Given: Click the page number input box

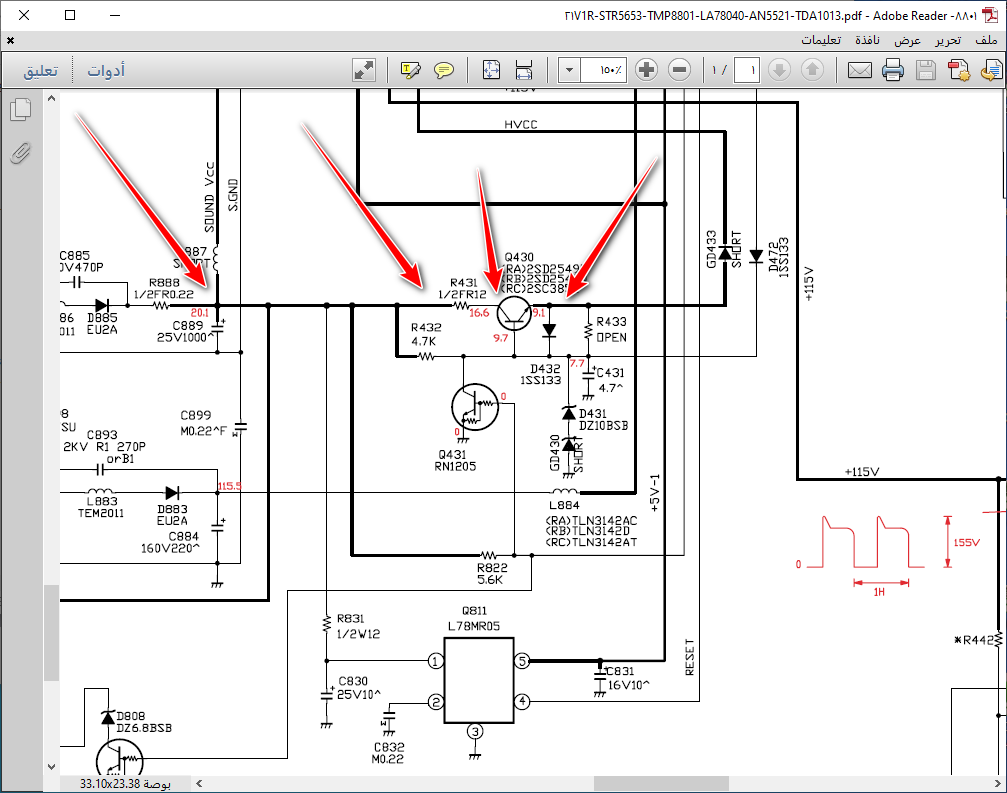Looking at the screenshot, I should point(747,70).
